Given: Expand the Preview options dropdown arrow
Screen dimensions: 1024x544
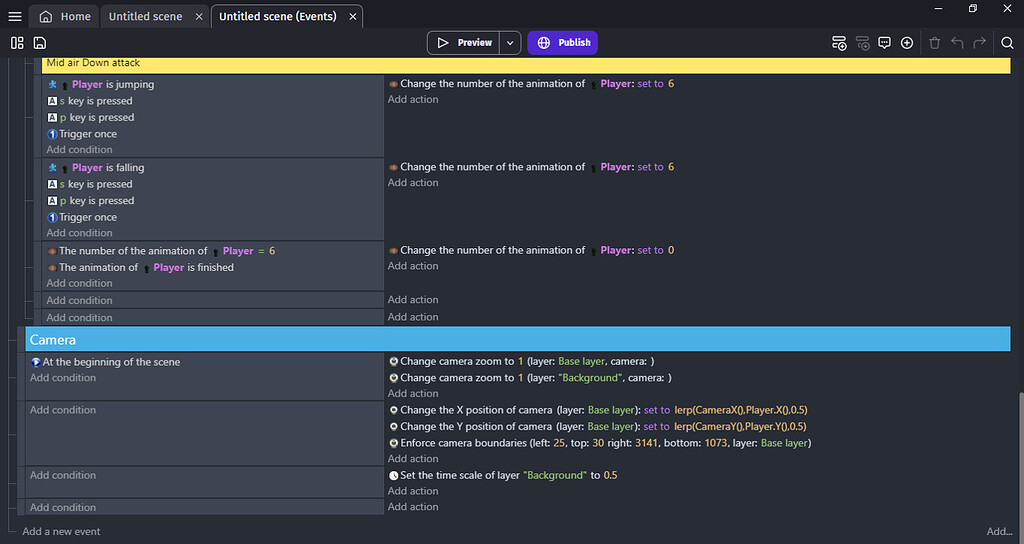Looking at the screenshot, I should pos(511,43).
